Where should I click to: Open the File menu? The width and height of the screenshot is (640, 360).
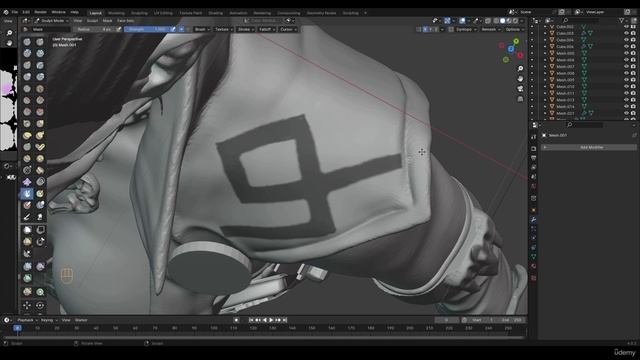click(x=15, y=12)
